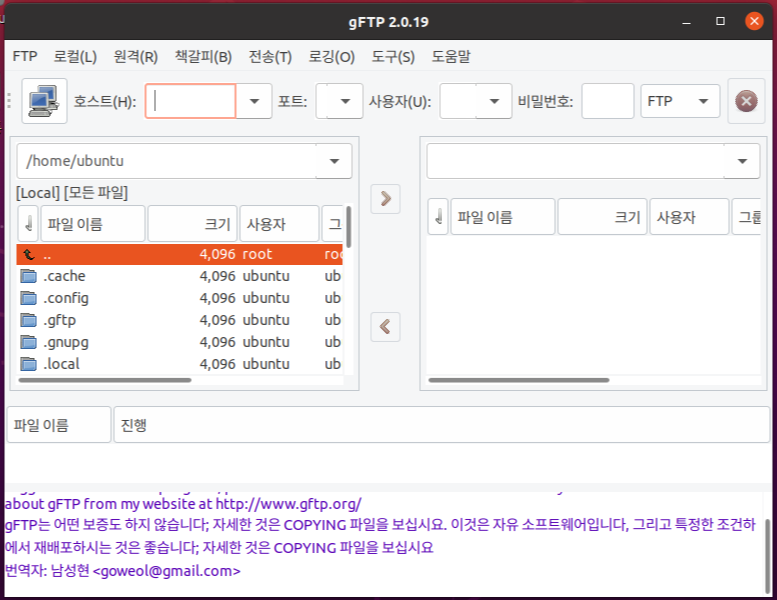777x600 pixels.
Task: Click remote pane horizontal scrollbar
Action: (x=519, y=380)
